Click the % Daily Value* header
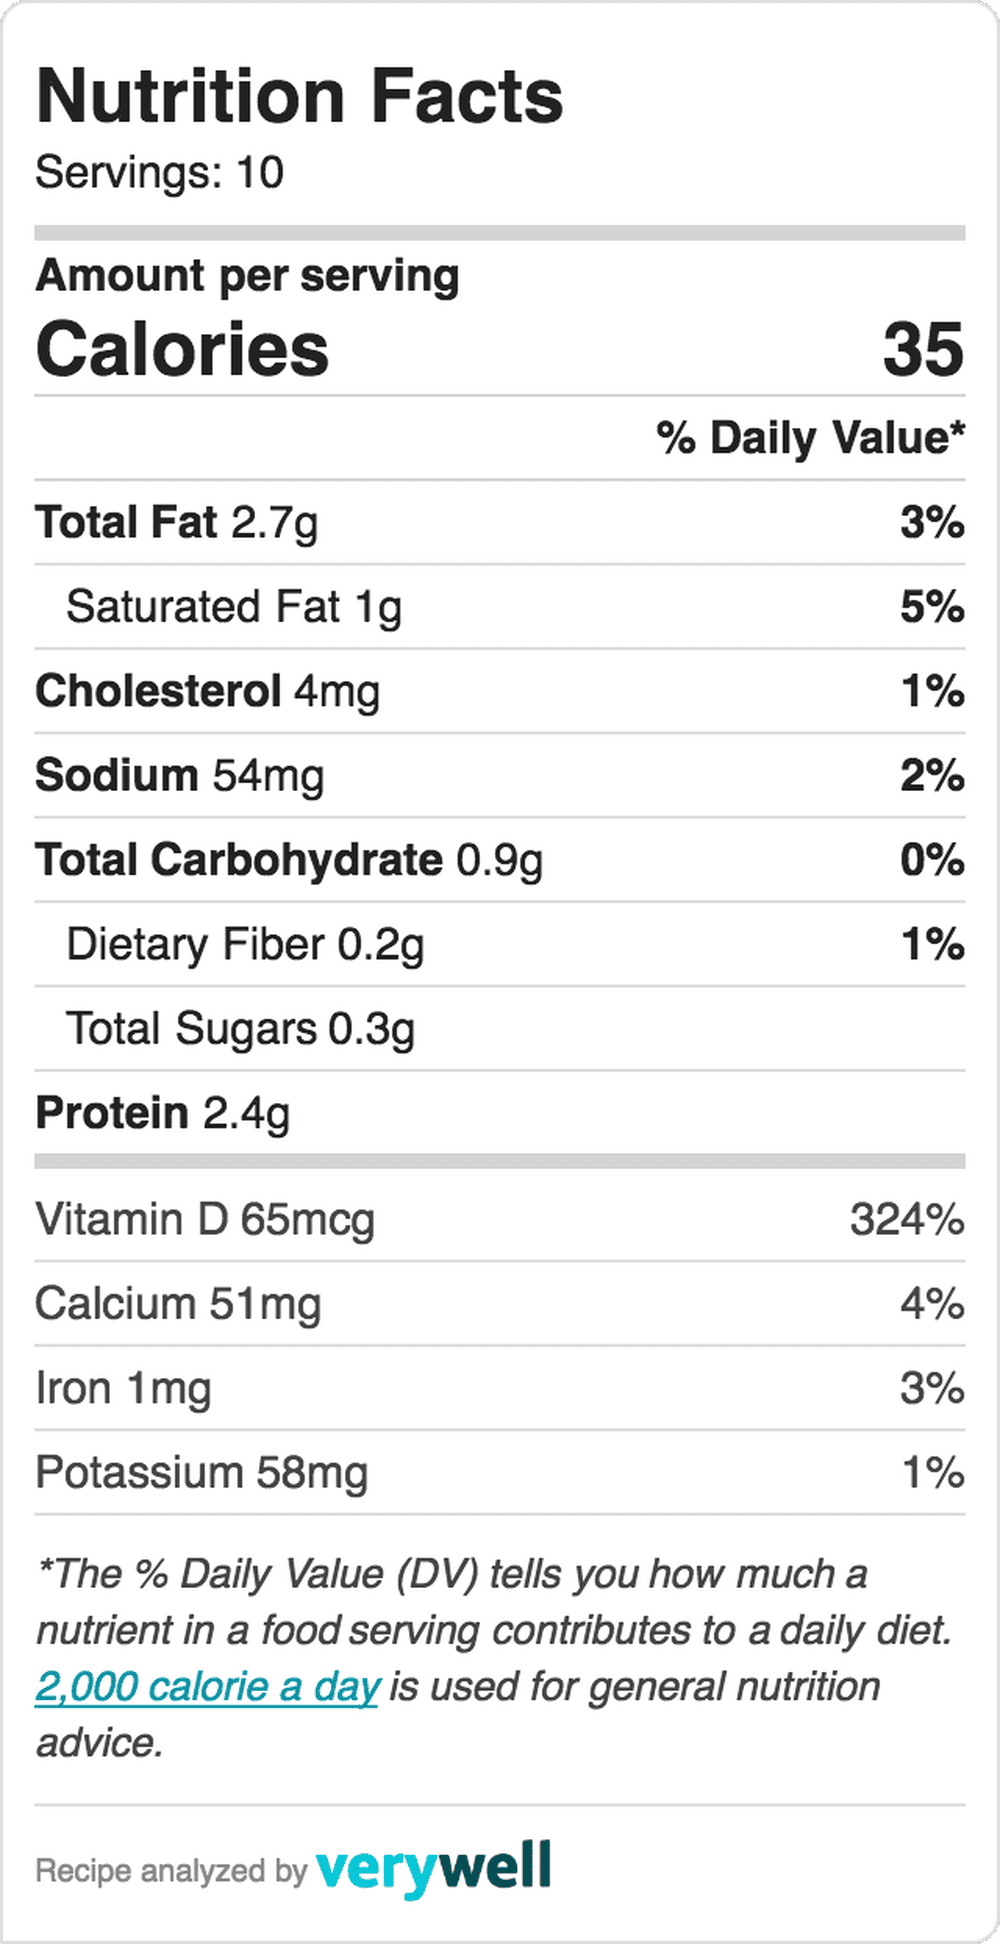 pos(811,438)
